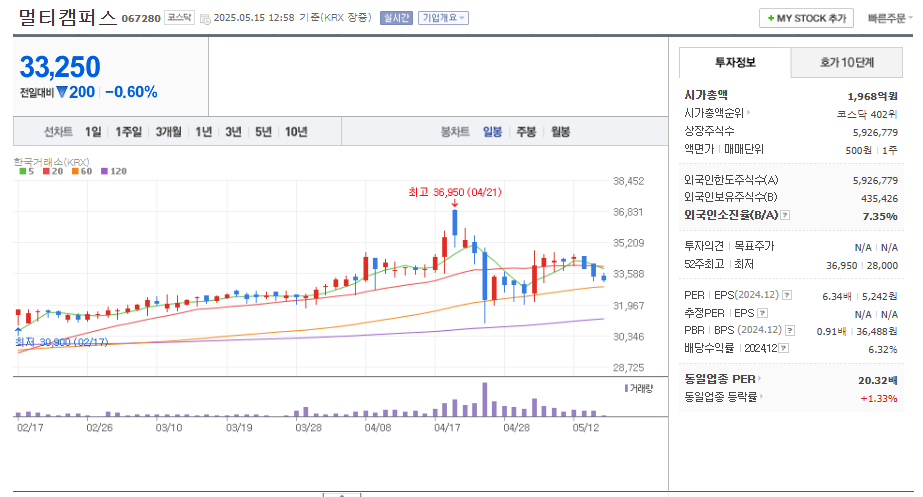Click the orange 60-day moving average legend marker

click(x=75, y=171)
